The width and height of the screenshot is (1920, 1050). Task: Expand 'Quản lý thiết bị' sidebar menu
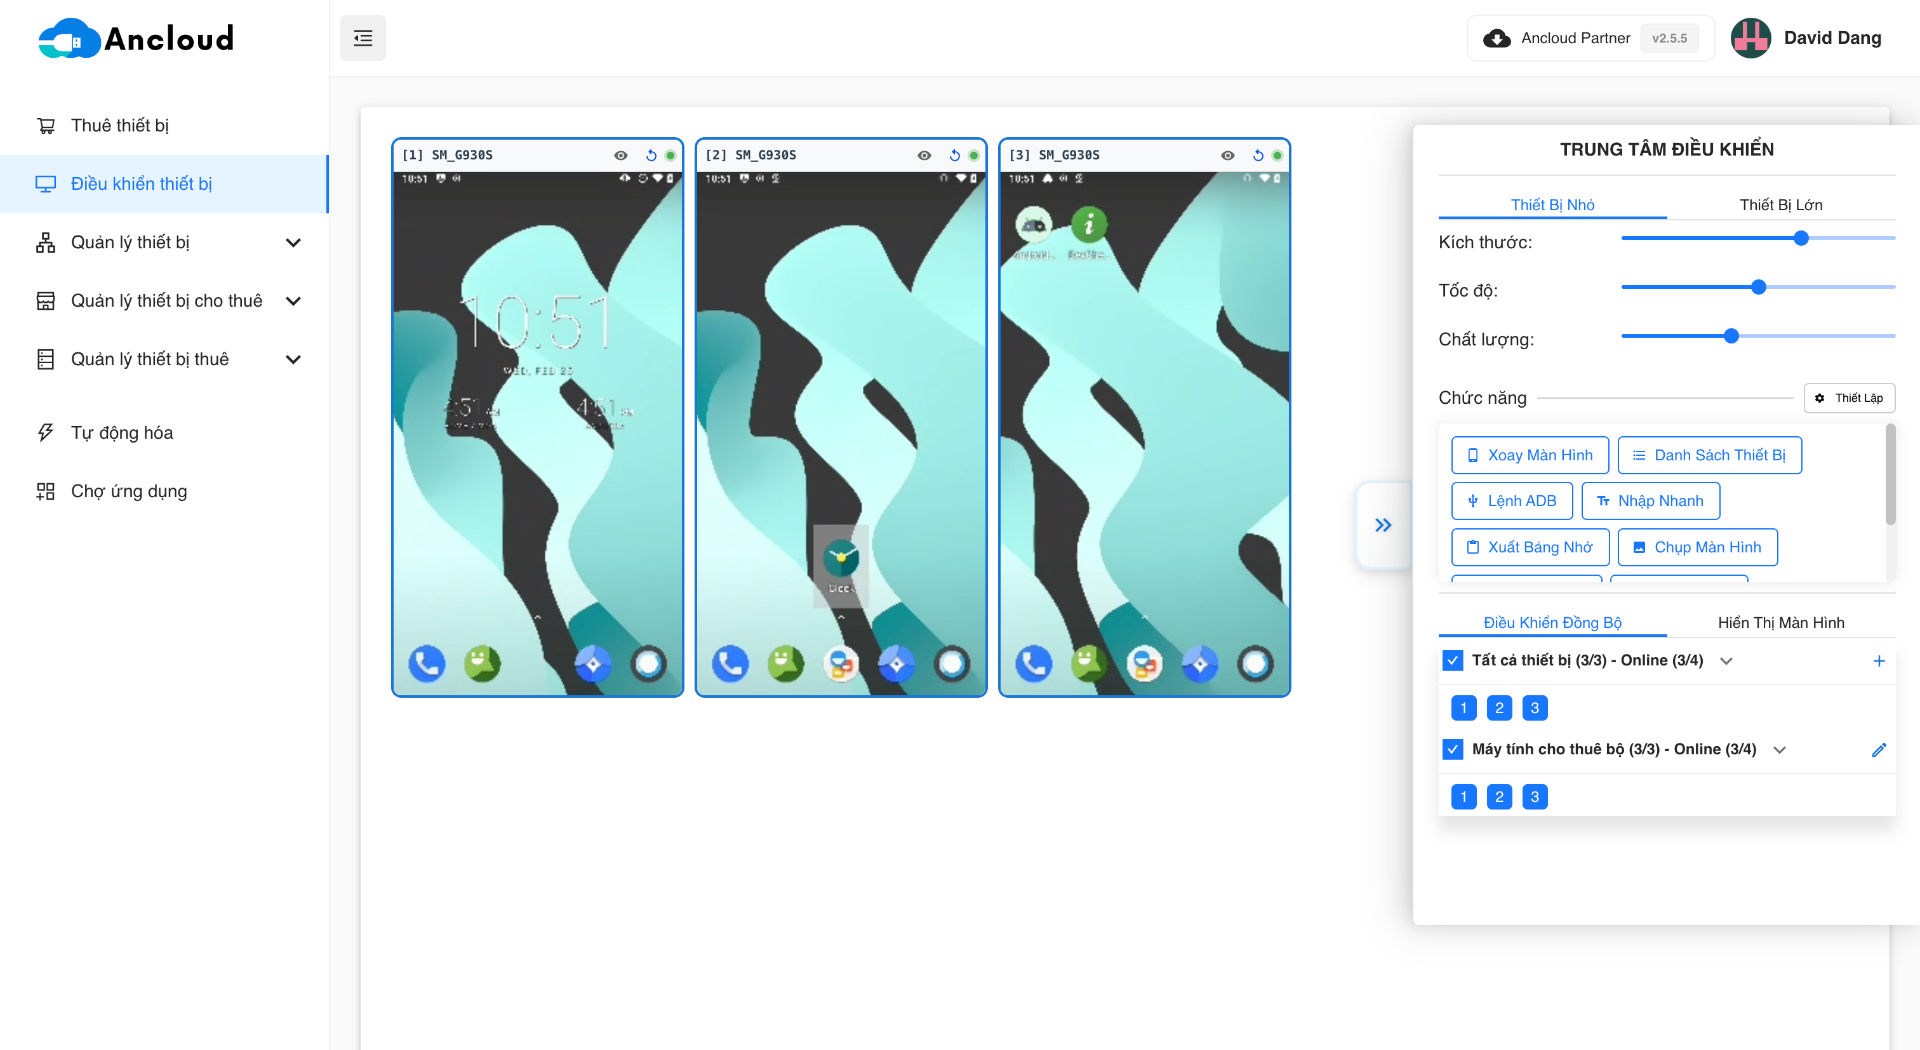coord(293,243)
